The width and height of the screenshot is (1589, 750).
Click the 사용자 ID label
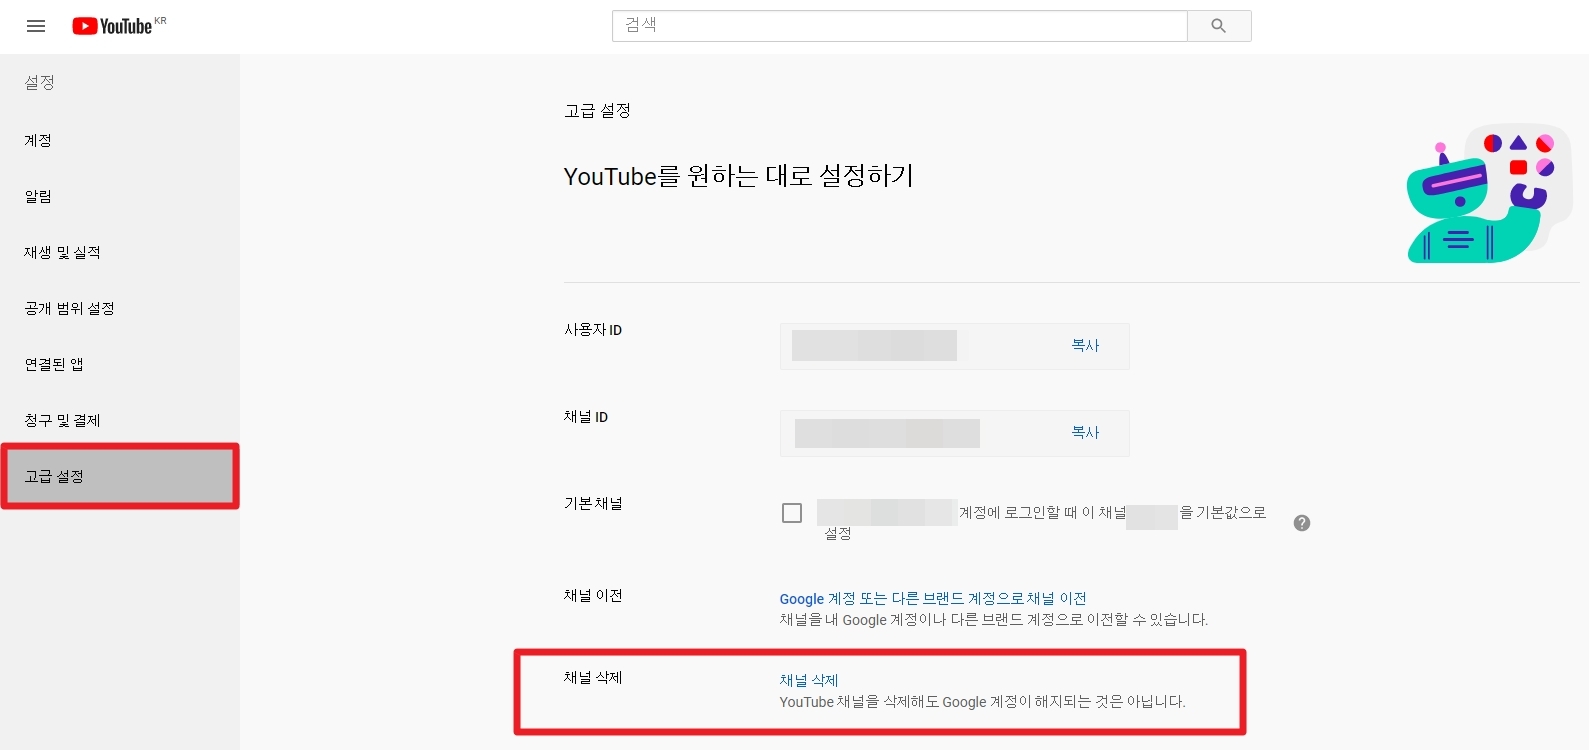[593, 330]
